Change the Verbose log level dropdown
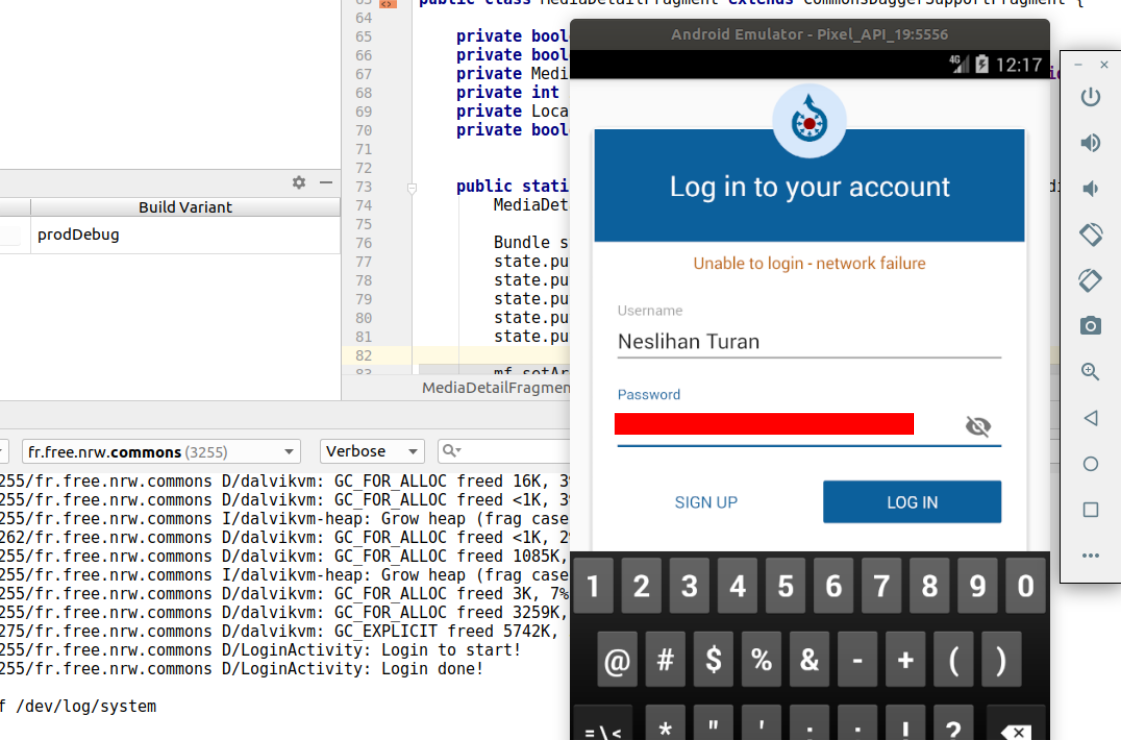Screen dimensions: 1121x740 point(371,451)
